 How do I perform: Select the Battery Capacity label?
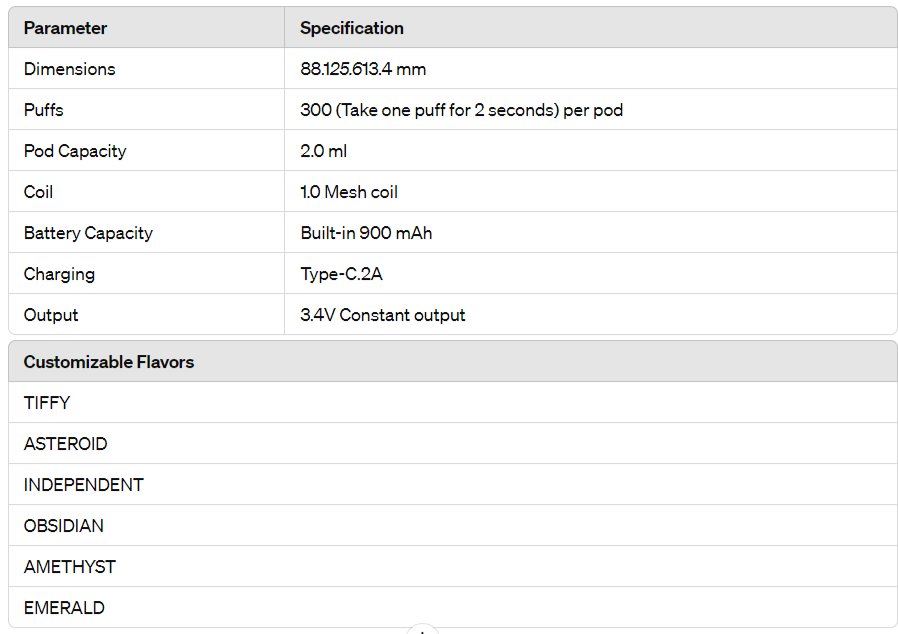point(88,233)
